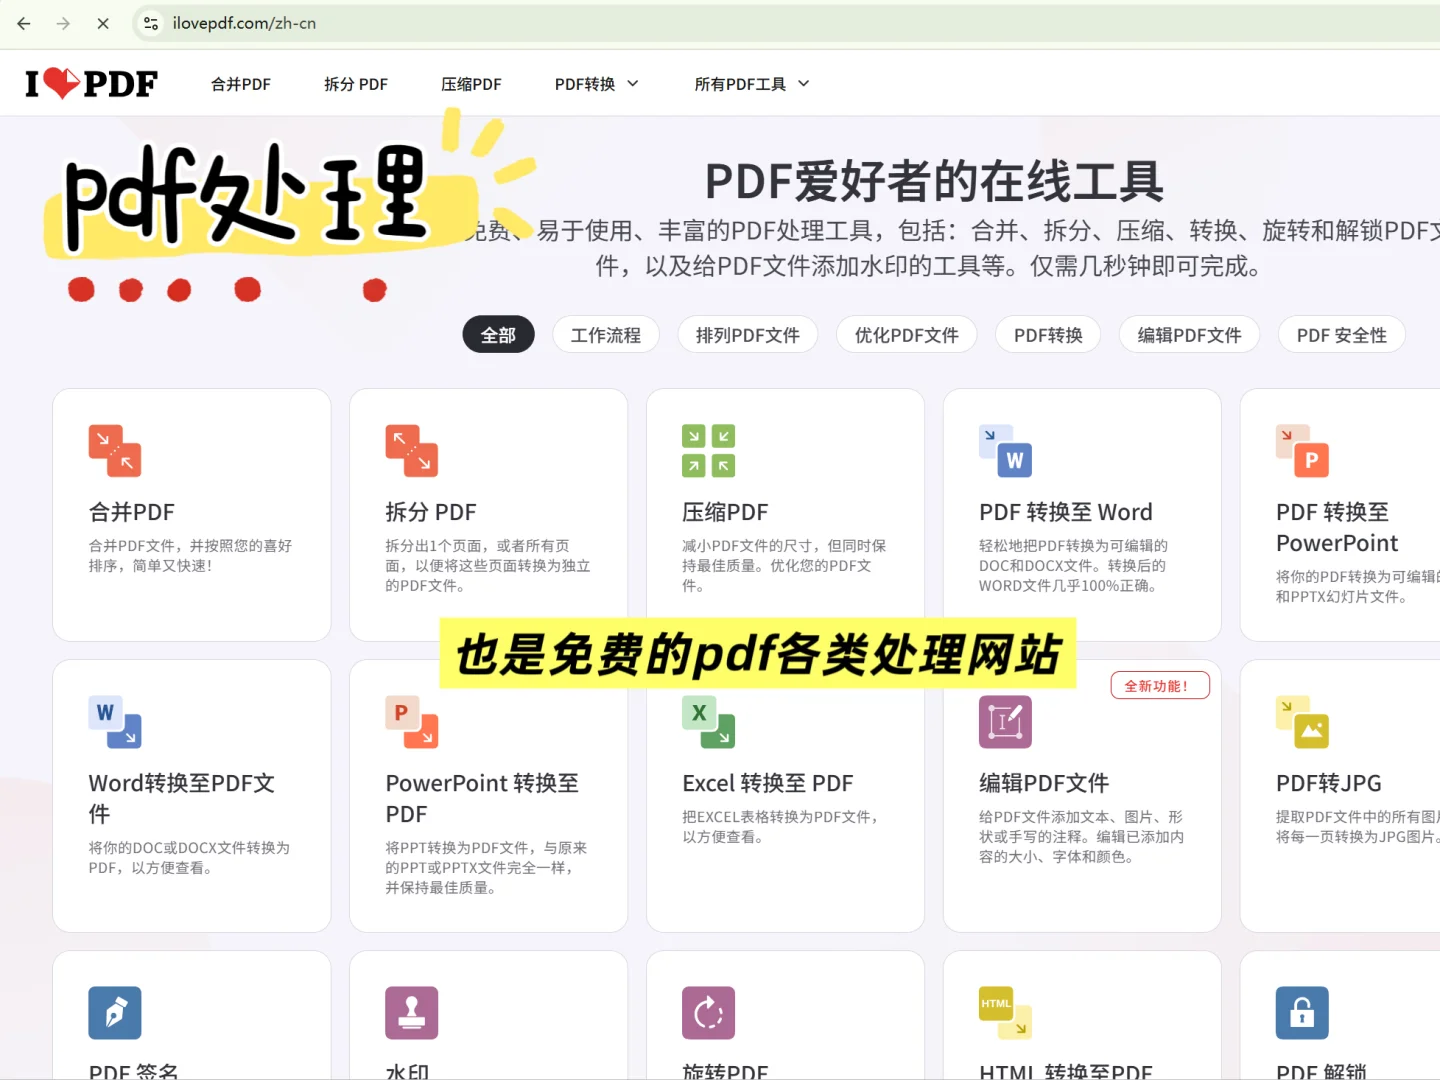Click the 压缩PDF compress icon
1440x1080 pixels.
point(709,451)
